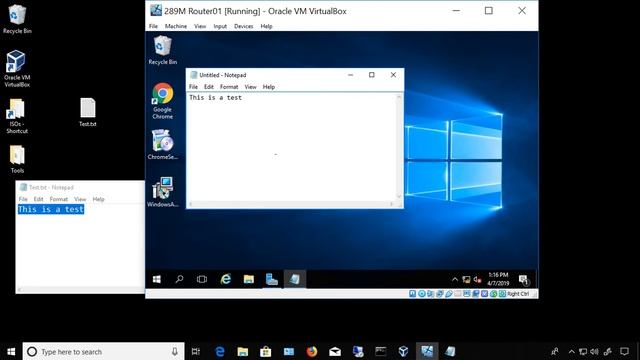Click Untitled Notepad vertical scrollbar
Image resolution: width=640 pixels, height=360 pixels.
pos(399,147)
